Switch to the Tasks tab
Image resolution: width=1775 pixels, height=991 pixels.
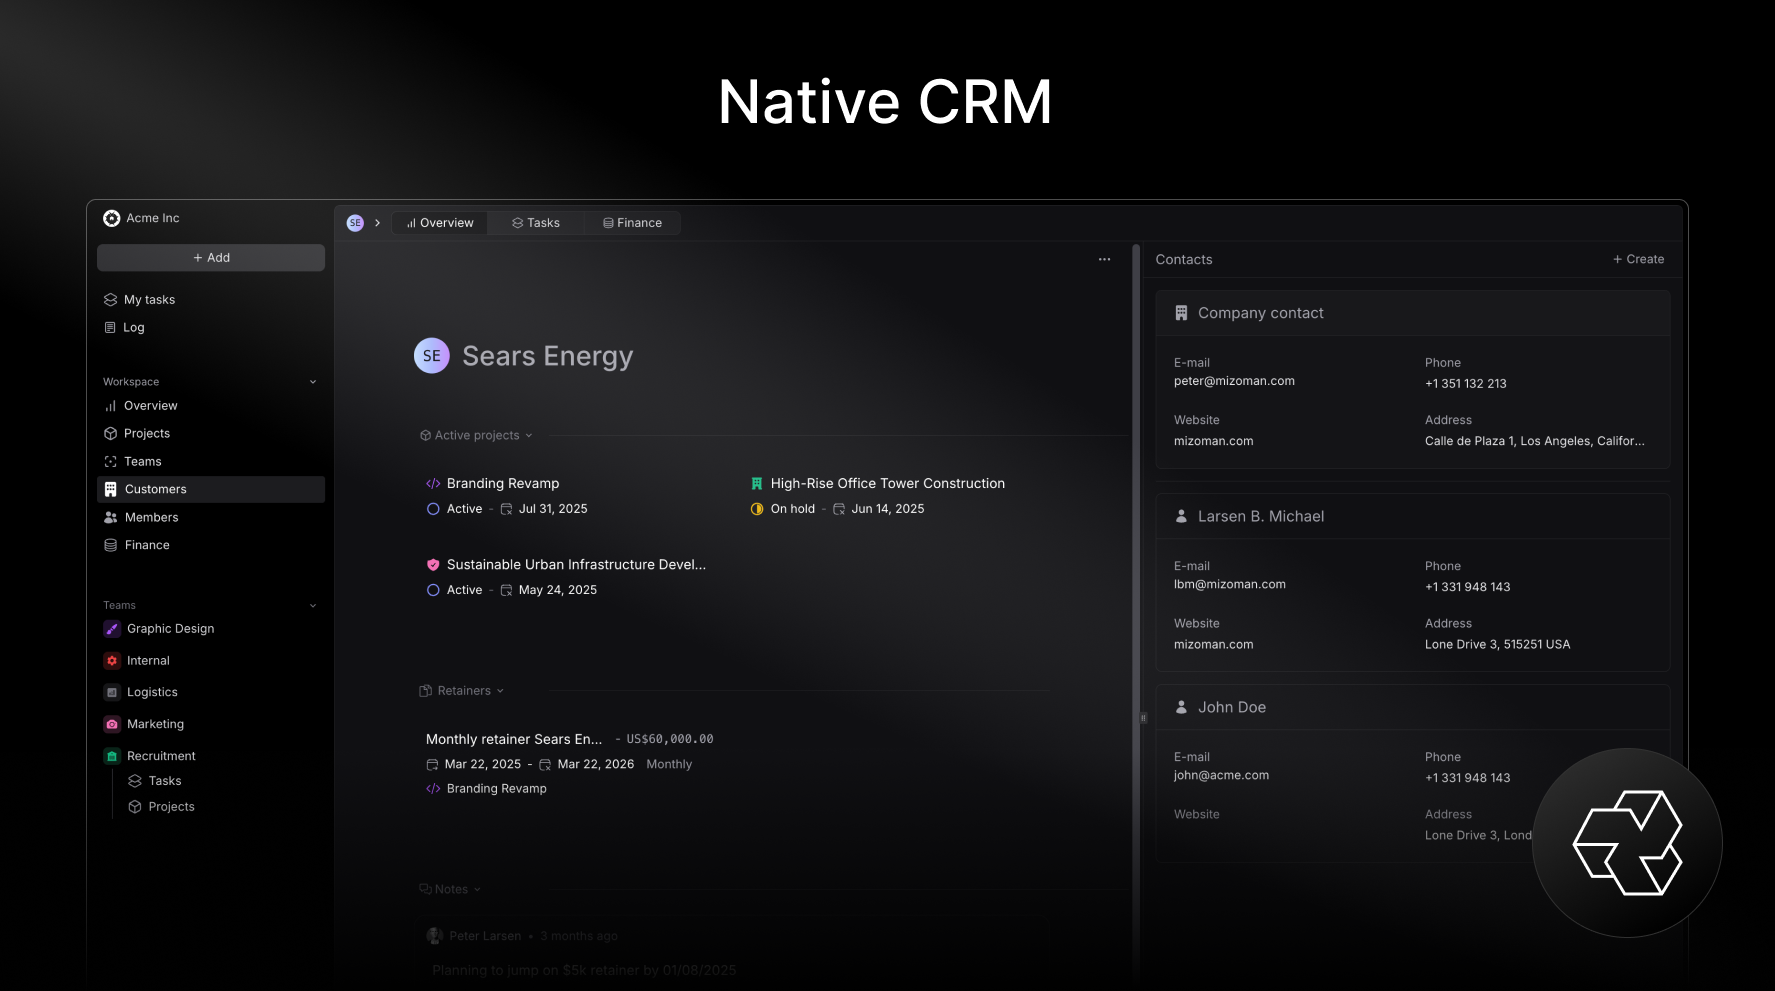pos(536,223)
